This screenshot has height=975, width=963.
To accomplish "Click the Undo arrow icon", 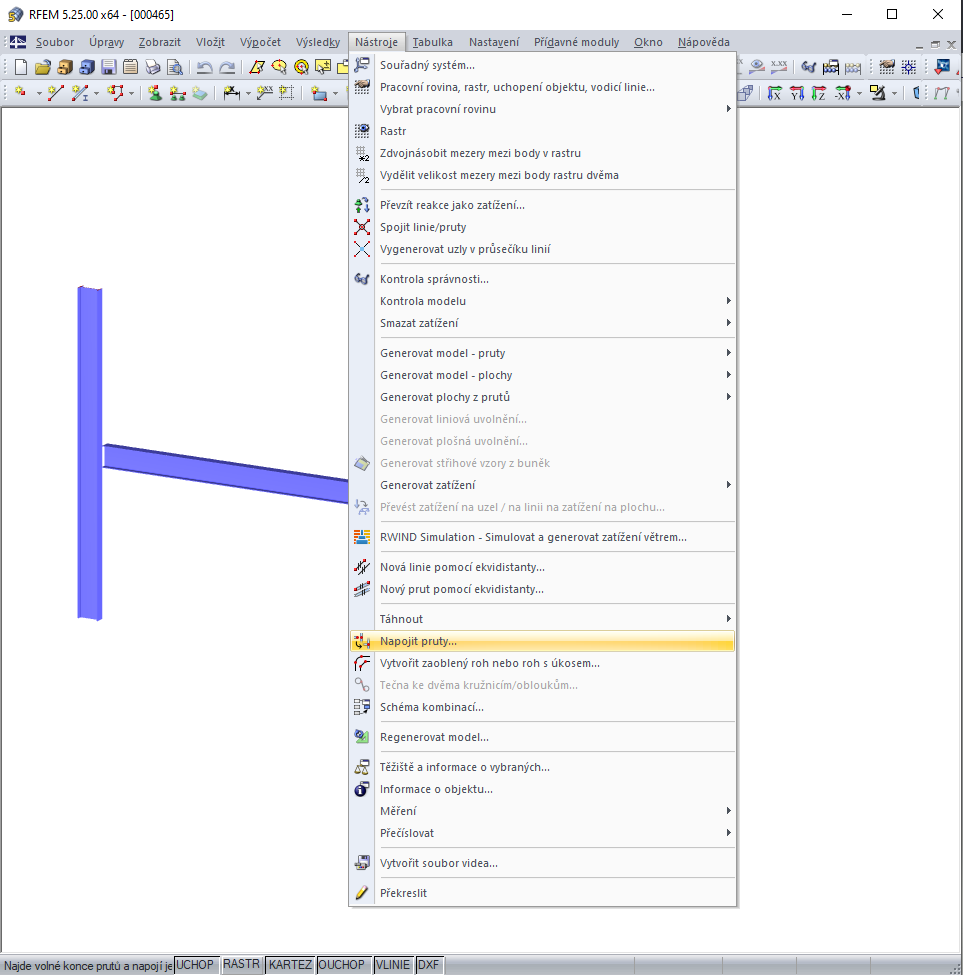I will [x=204, y=67].
